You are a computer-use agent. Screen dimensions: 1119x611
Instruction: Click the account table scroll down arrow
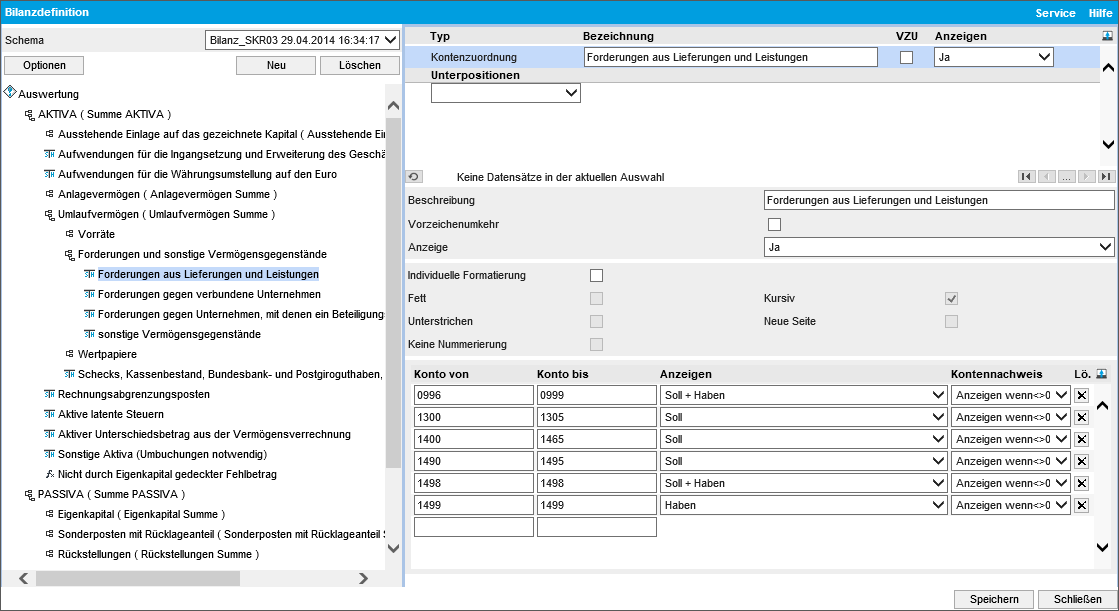point(1103,547)
